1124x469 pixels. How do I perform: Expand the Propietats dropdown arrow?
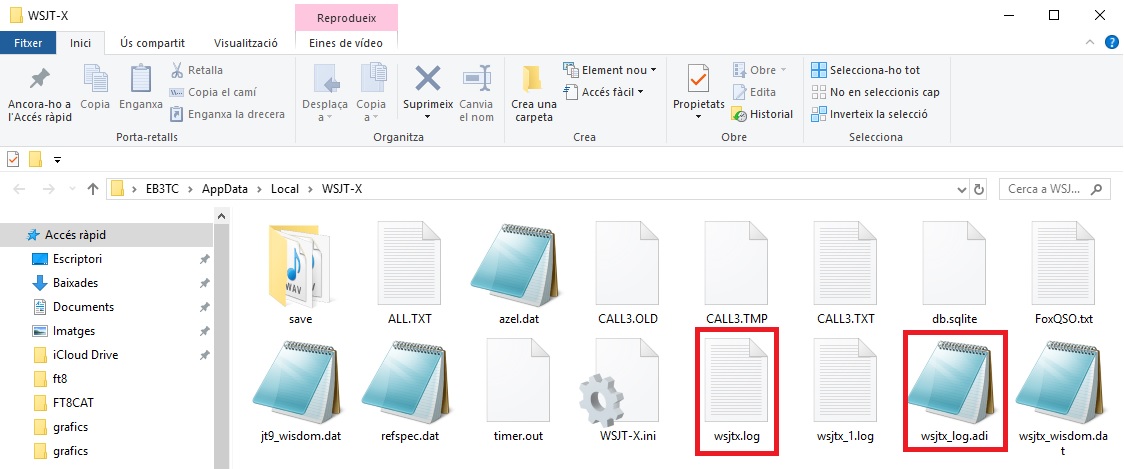[x=698, y=117]
